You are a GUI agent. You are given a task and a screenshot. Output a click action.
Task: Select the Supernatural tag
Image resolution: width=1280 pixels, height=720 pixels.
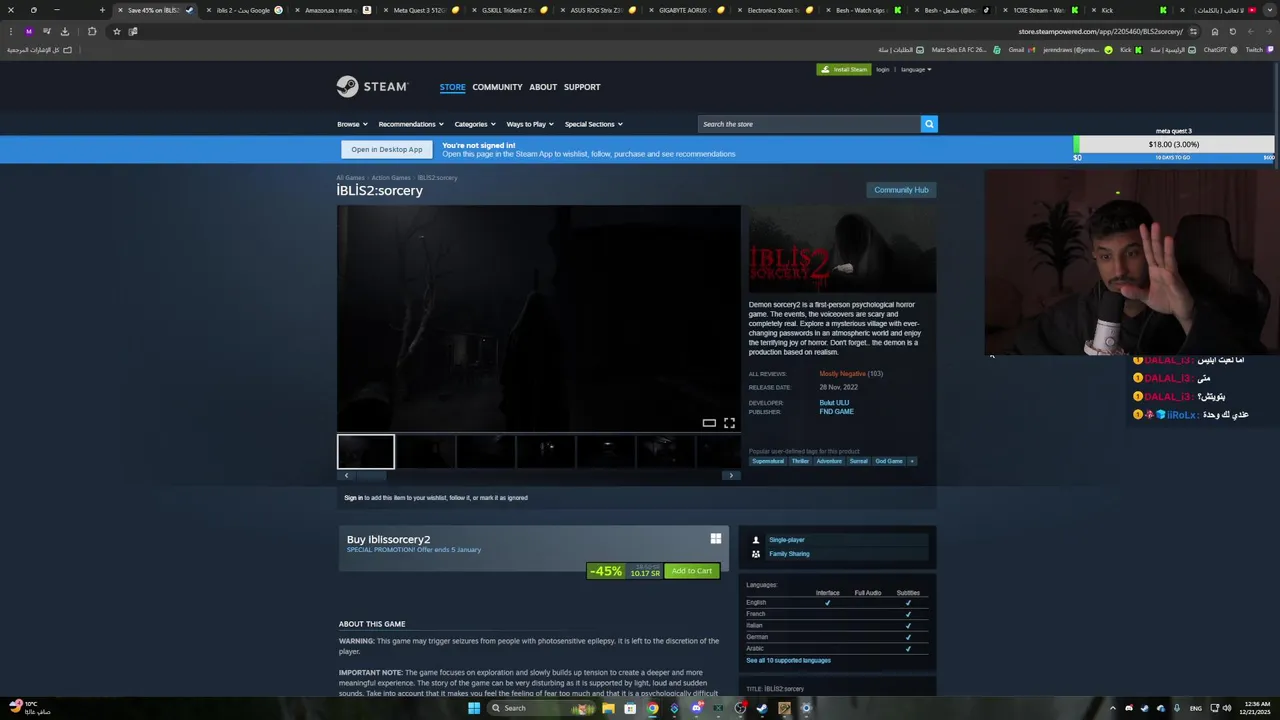pos(768,461)
